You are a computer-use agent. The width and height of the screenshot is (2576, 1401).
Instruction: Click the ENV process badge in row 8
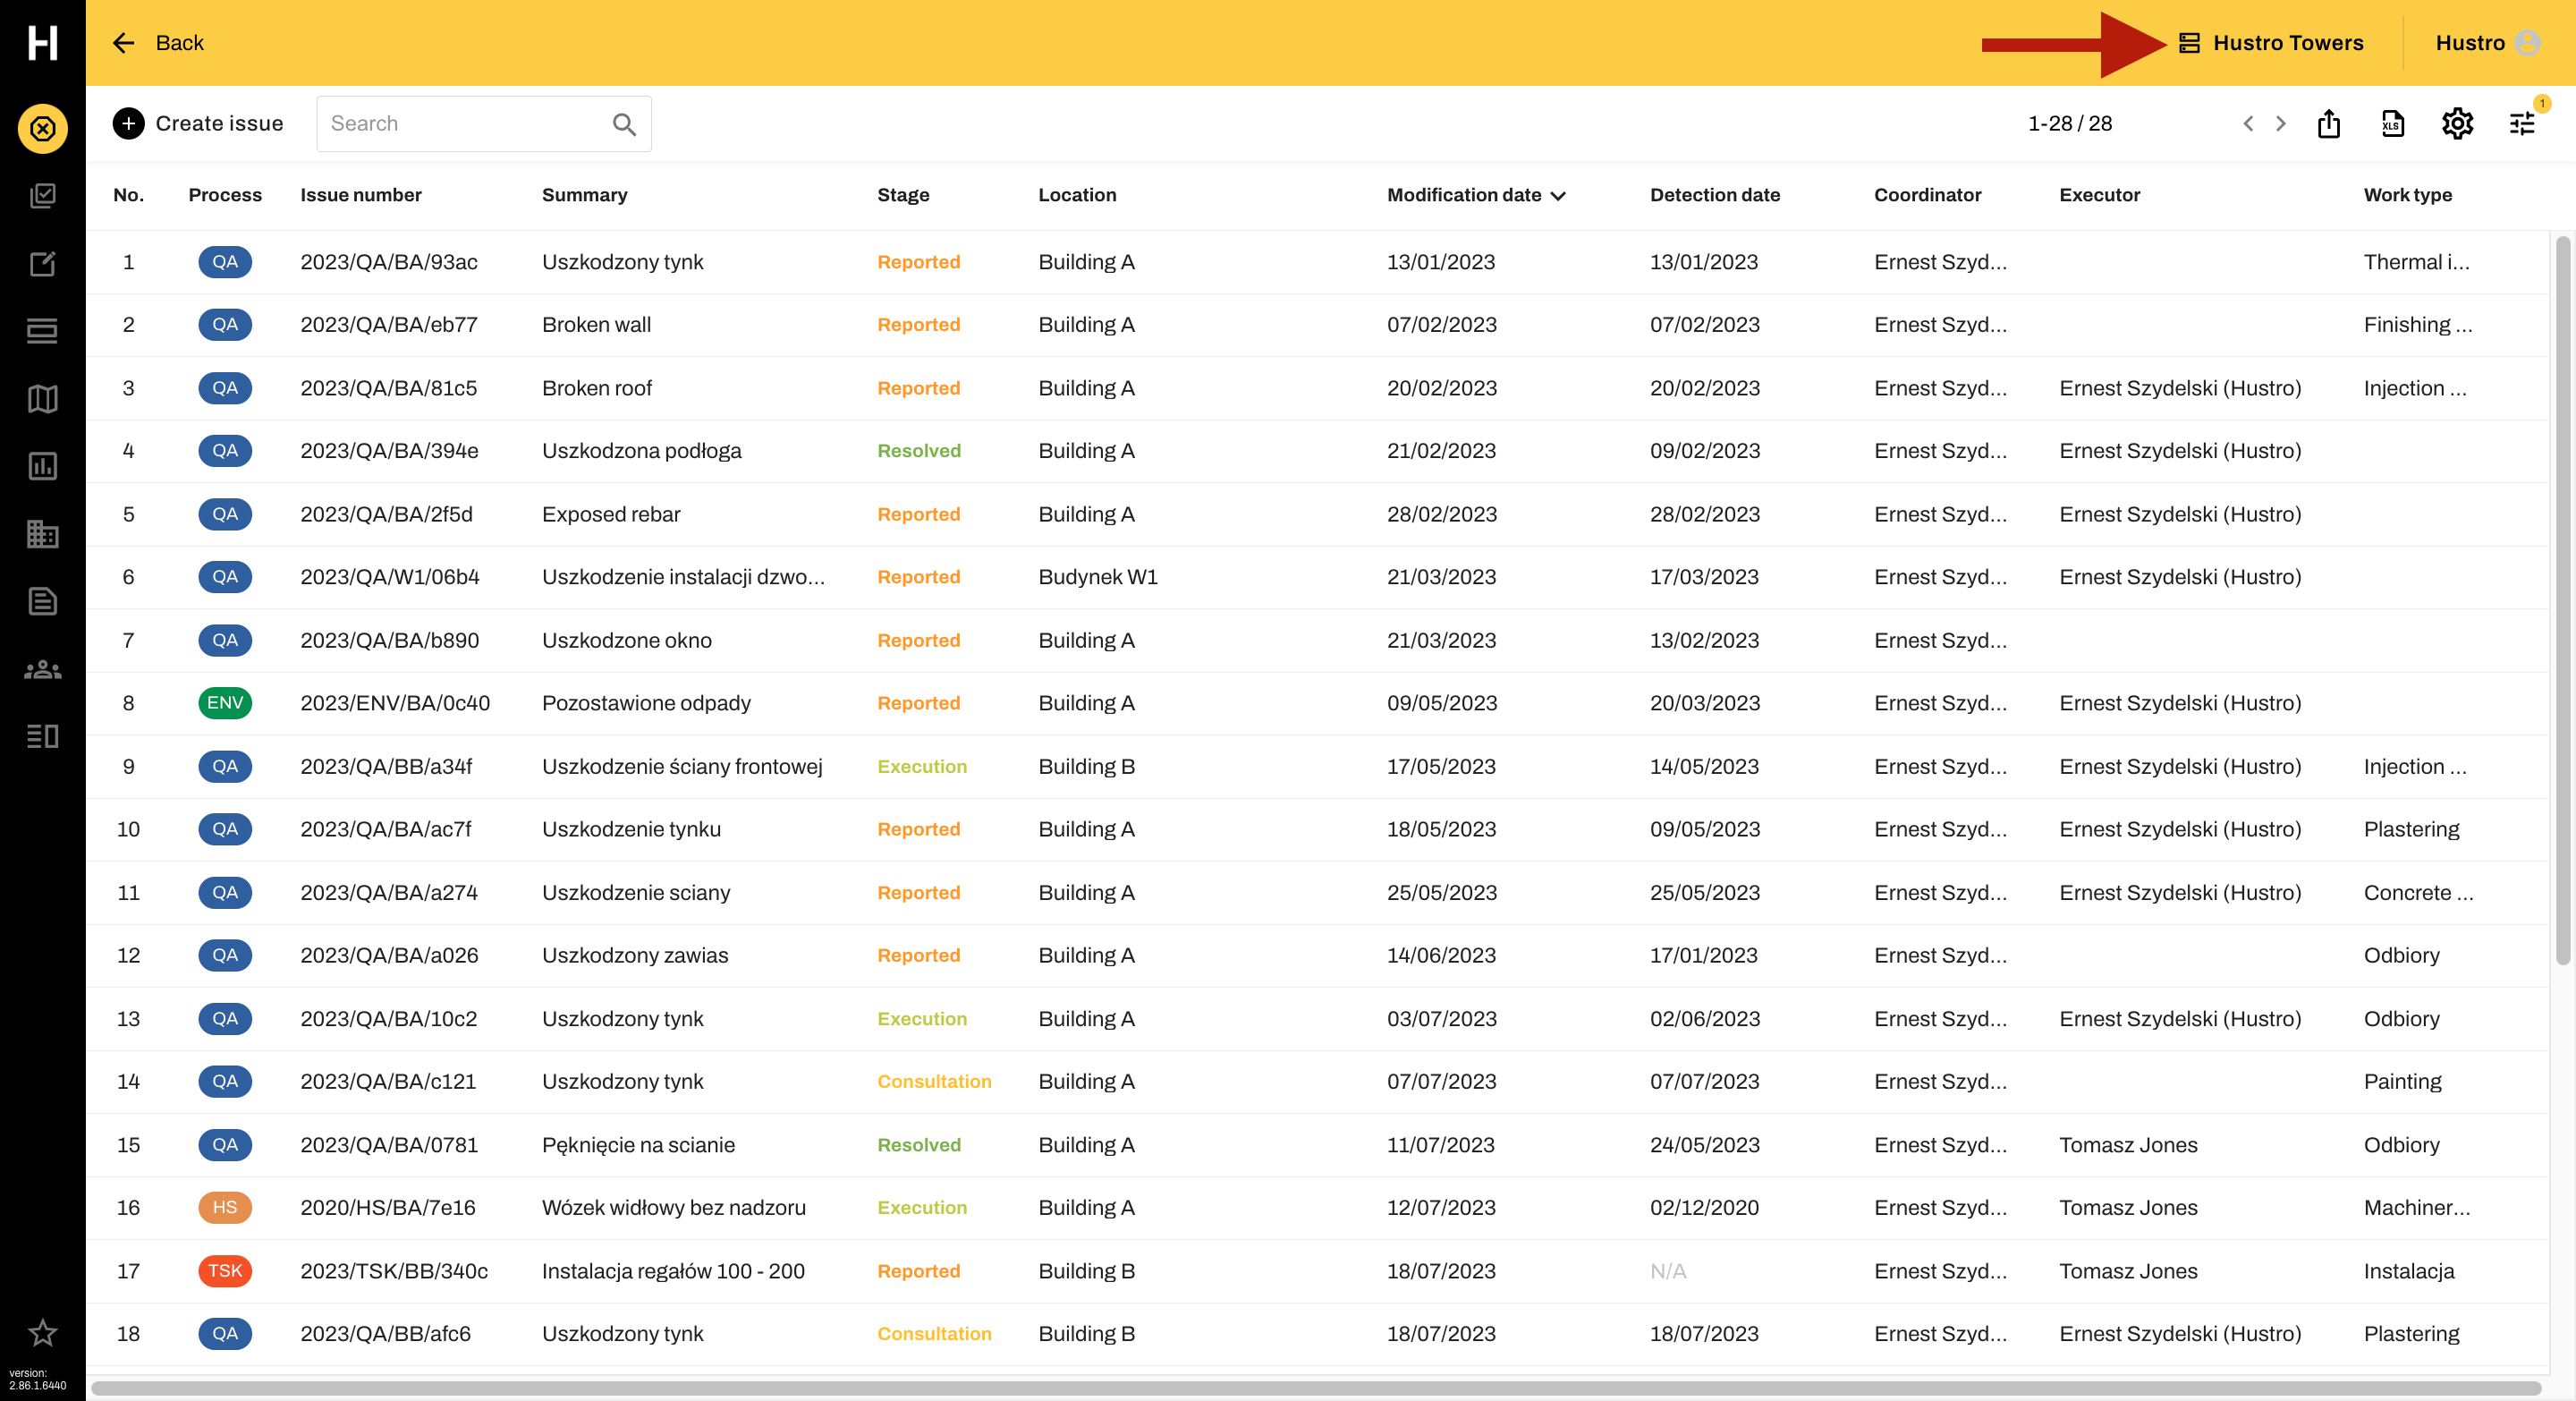[x=225, y=703]
